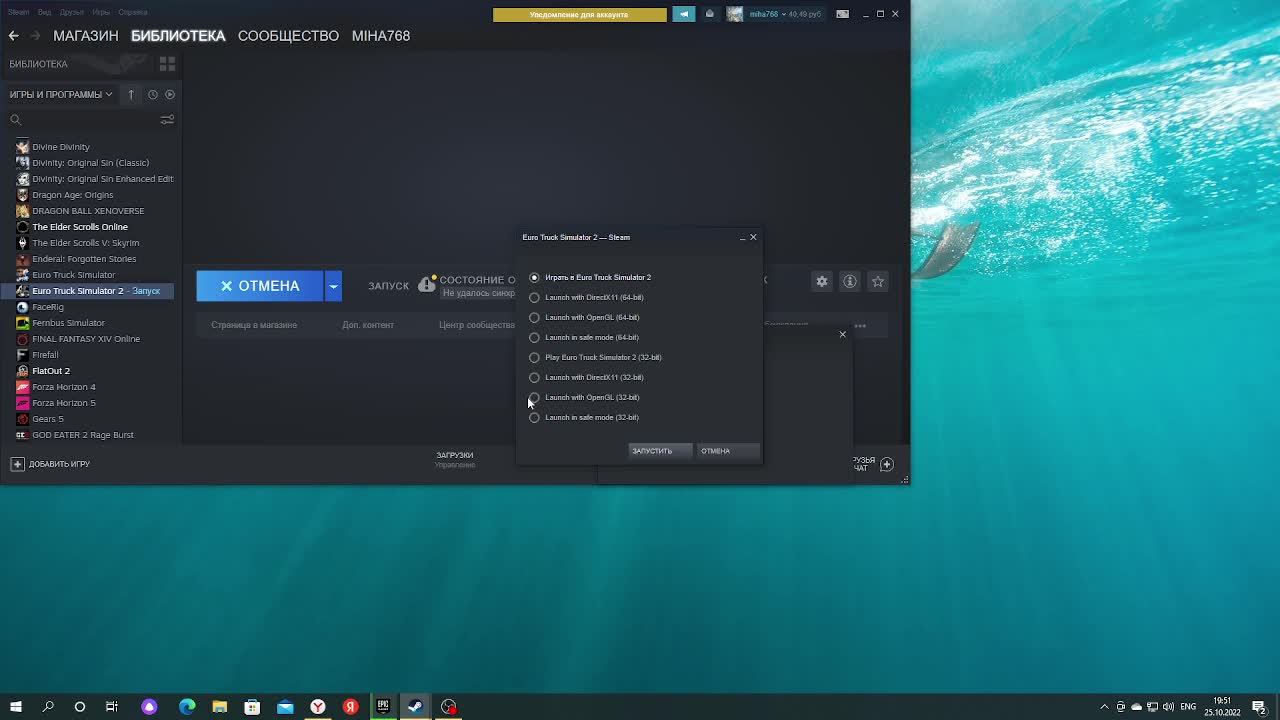1280x720 pixels.
Task: Click БИБЛИОТЕКА home header in sidebar
Action: point(39,64)
